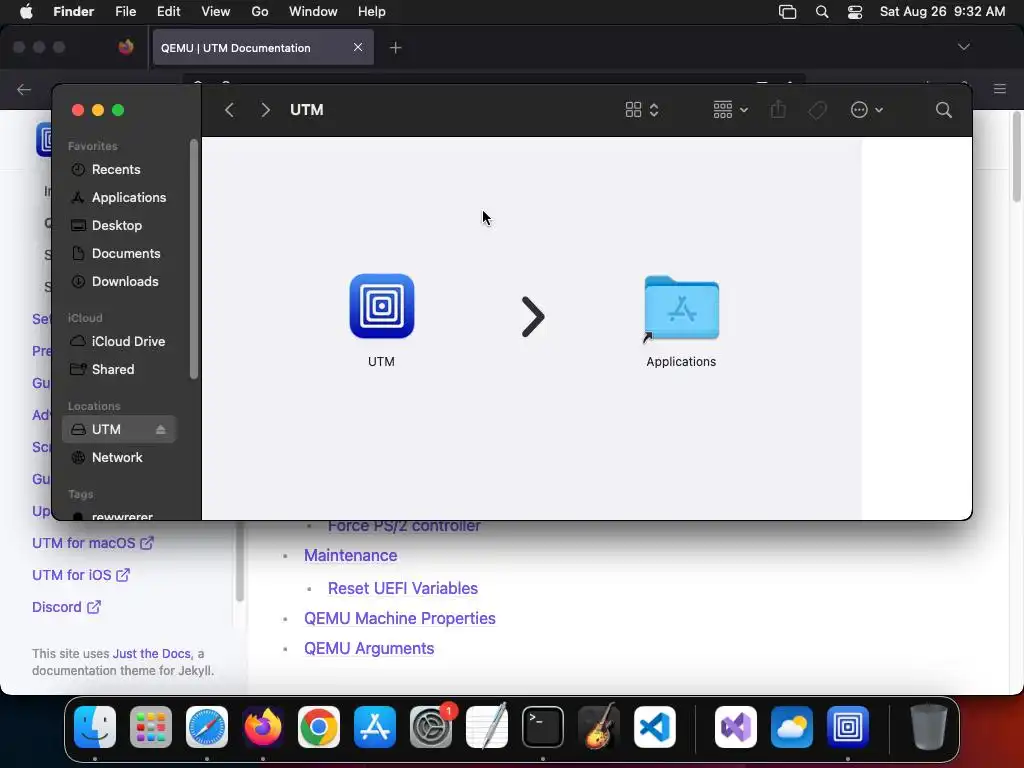Click the Share icon in Finder toolbar

tap(778, 110)
